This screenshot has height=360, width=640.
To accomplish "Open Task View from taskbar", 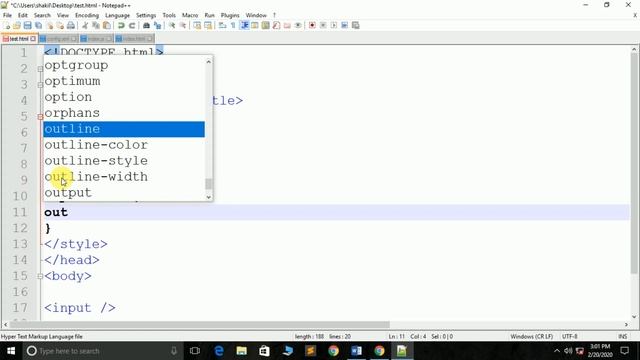I will 195,351.
